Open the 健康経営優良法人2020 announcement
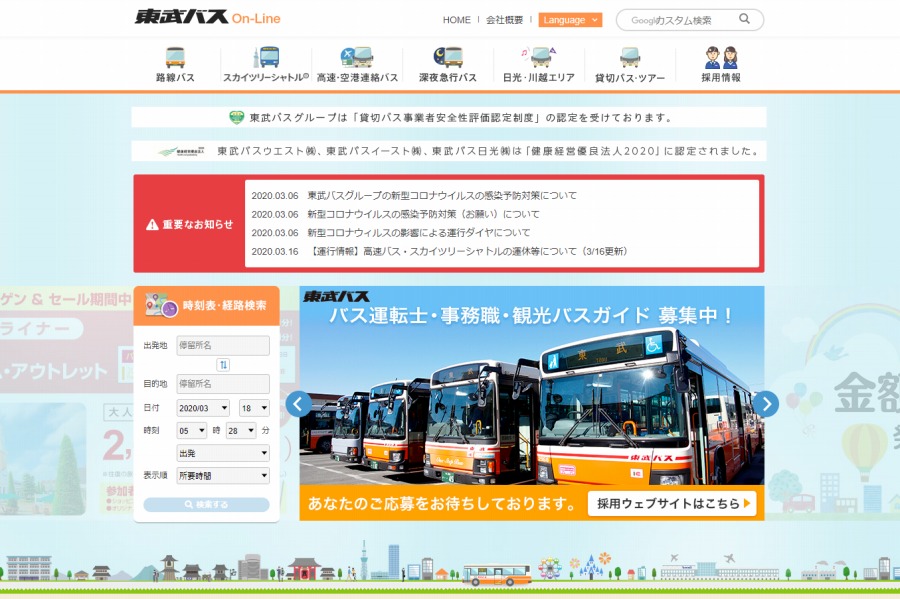 click(449, 151)
